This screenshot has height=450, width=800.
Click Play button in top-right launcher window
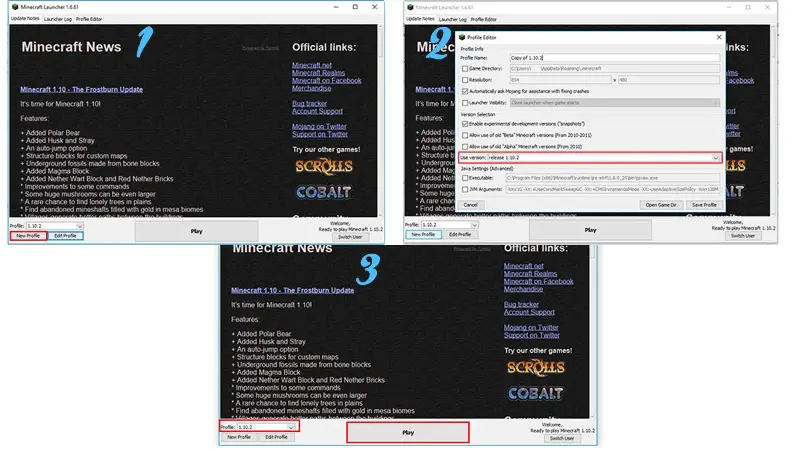590,230
